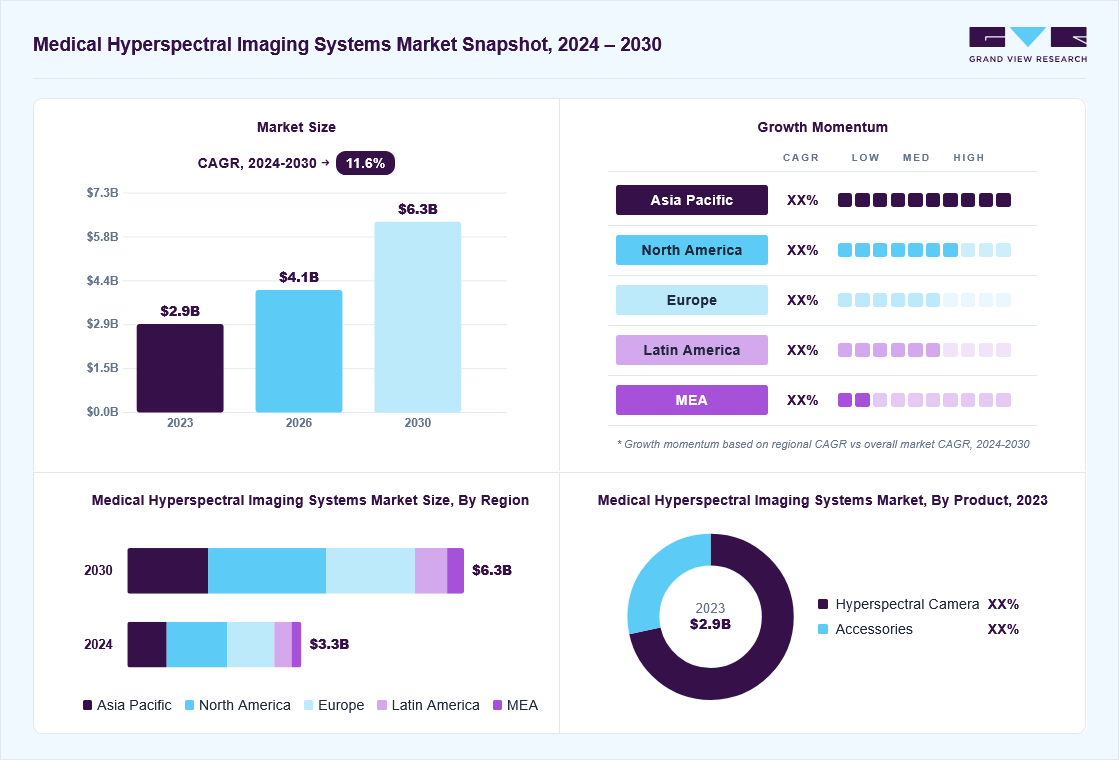Click the Europe legend swatch
The image size is (1120, 760).
point(309,705)
